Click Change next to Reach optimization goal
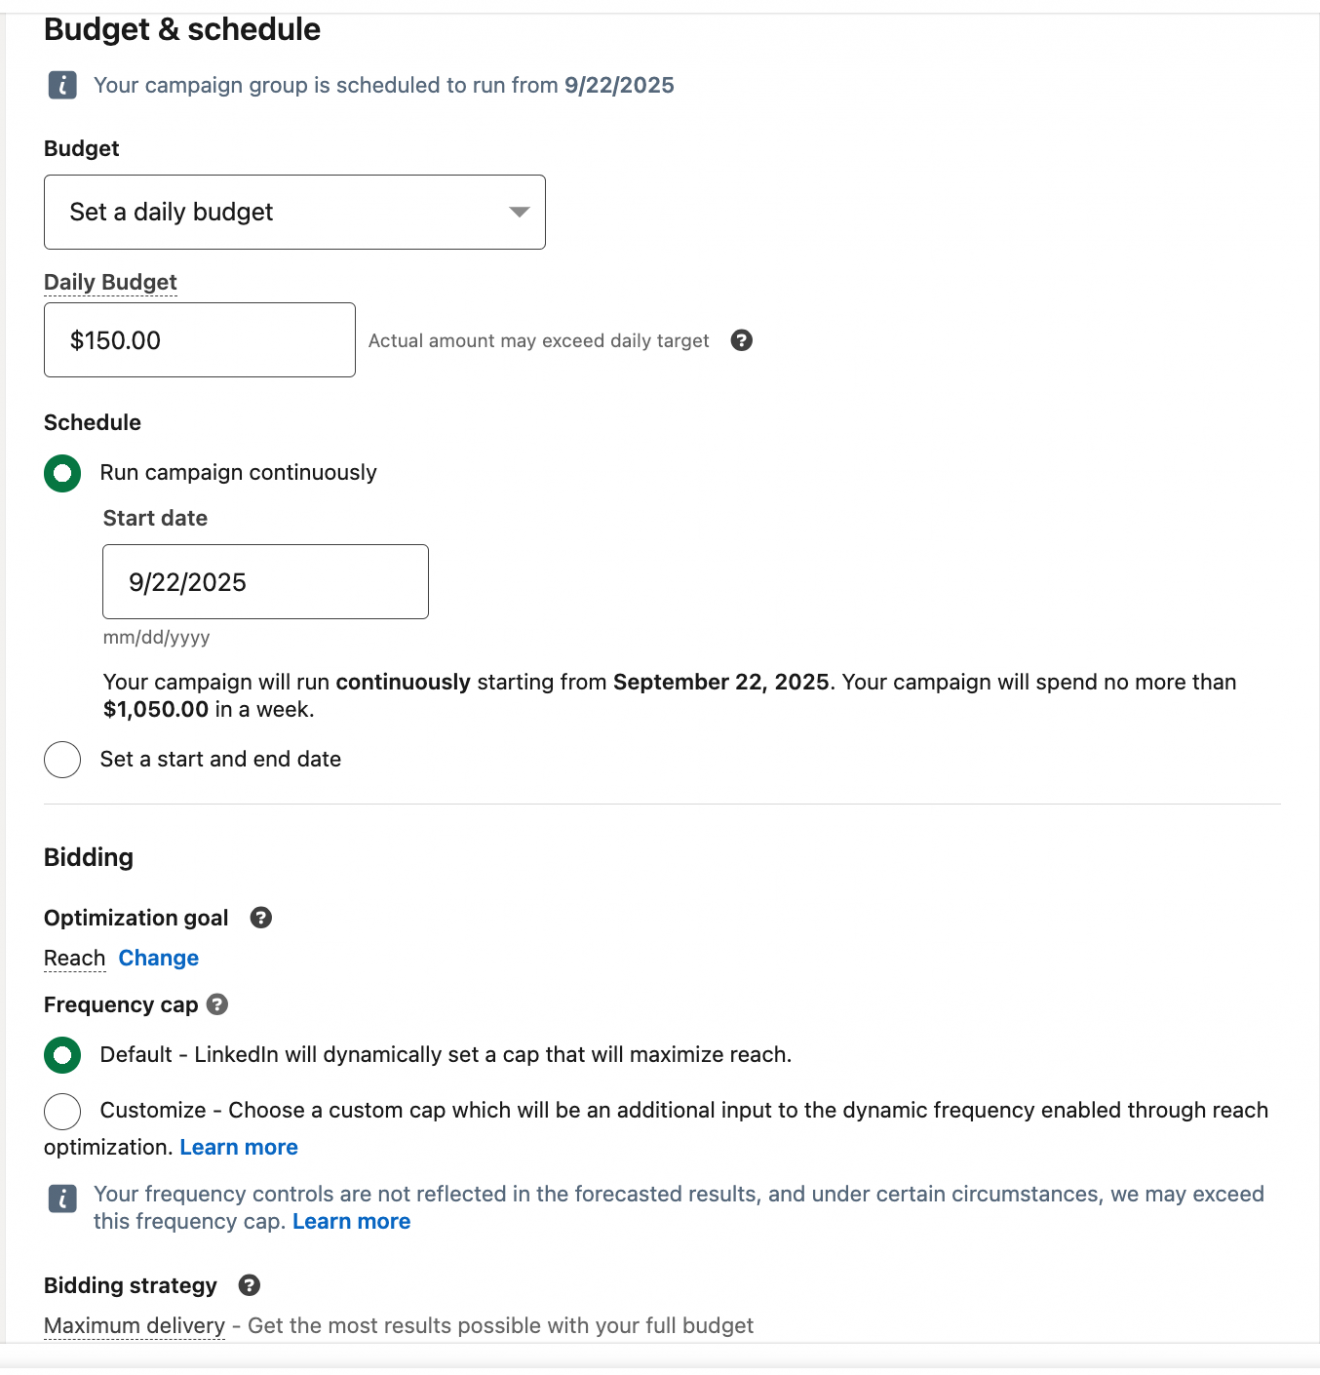1320x1375 pixels. pyautogui.click(x=158, y=958)
